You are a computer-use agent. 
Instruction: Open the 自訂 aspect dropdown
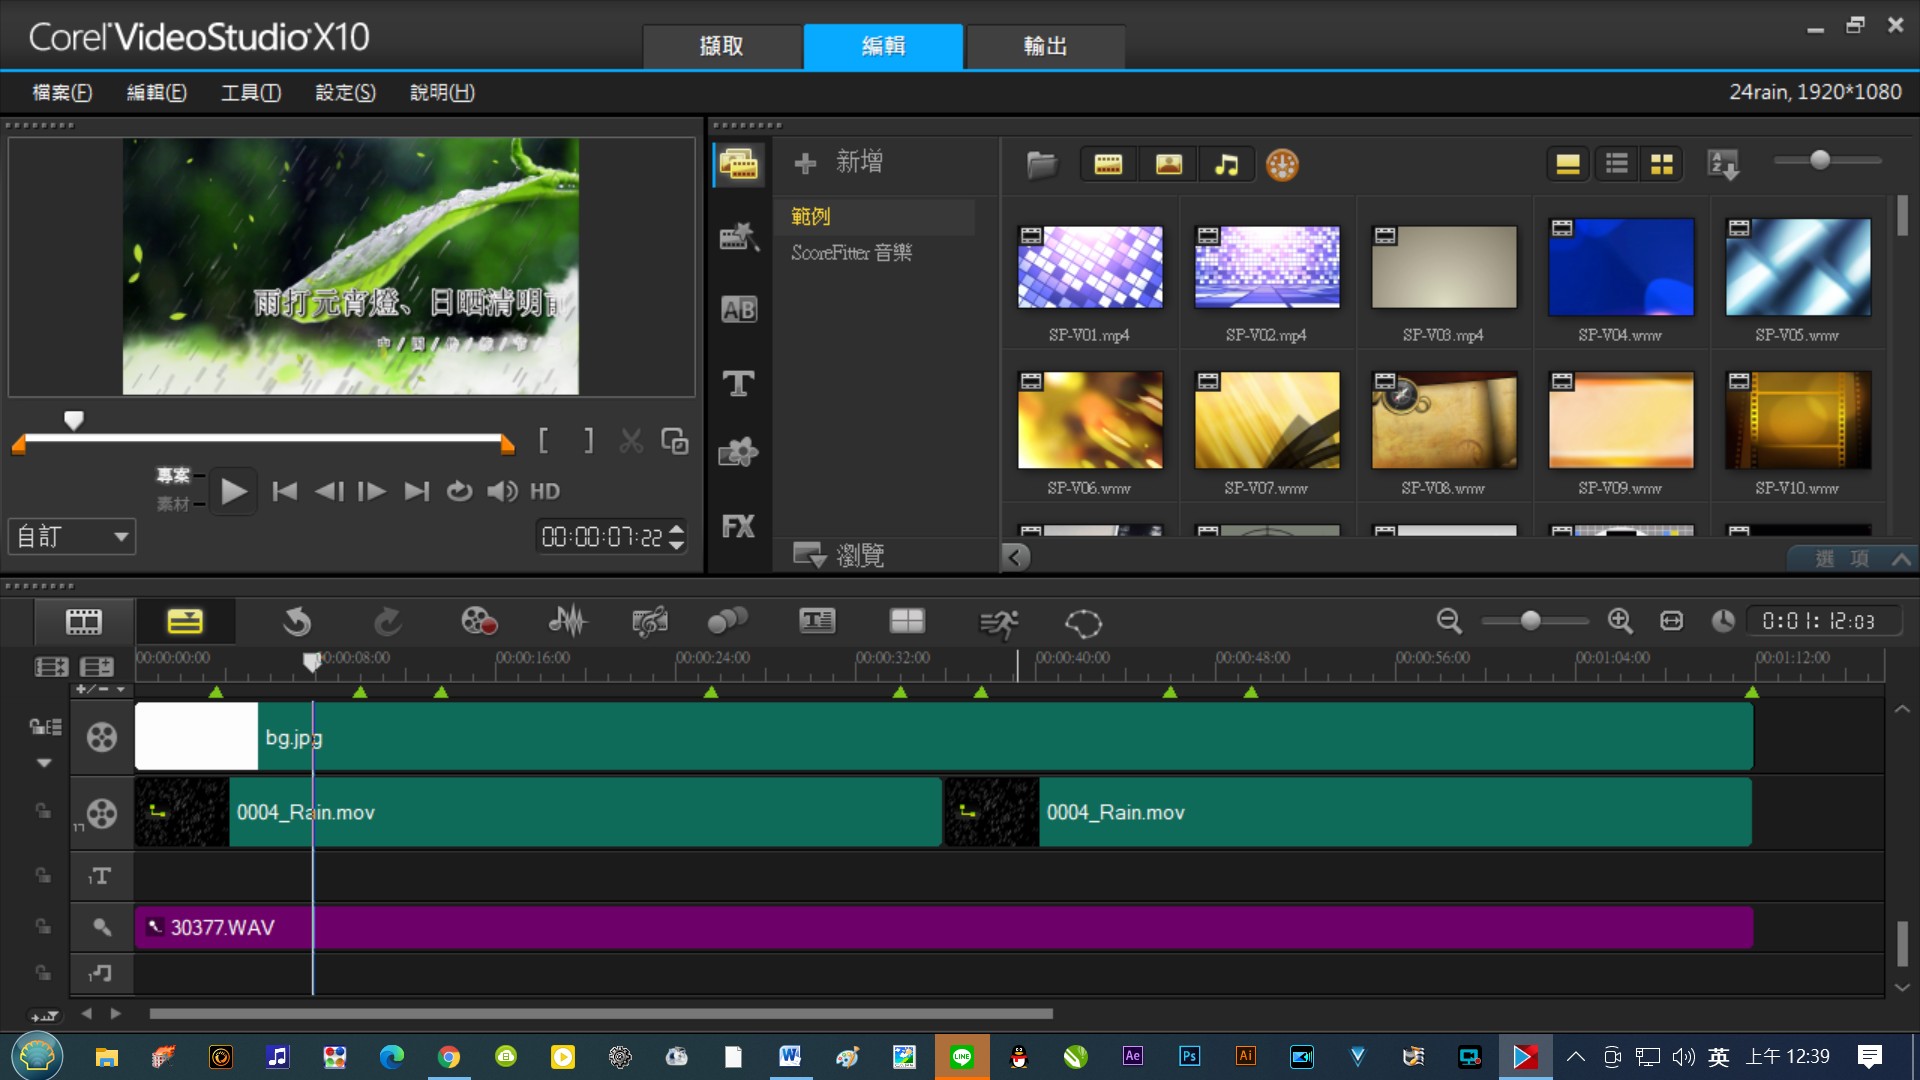[72, 537]
